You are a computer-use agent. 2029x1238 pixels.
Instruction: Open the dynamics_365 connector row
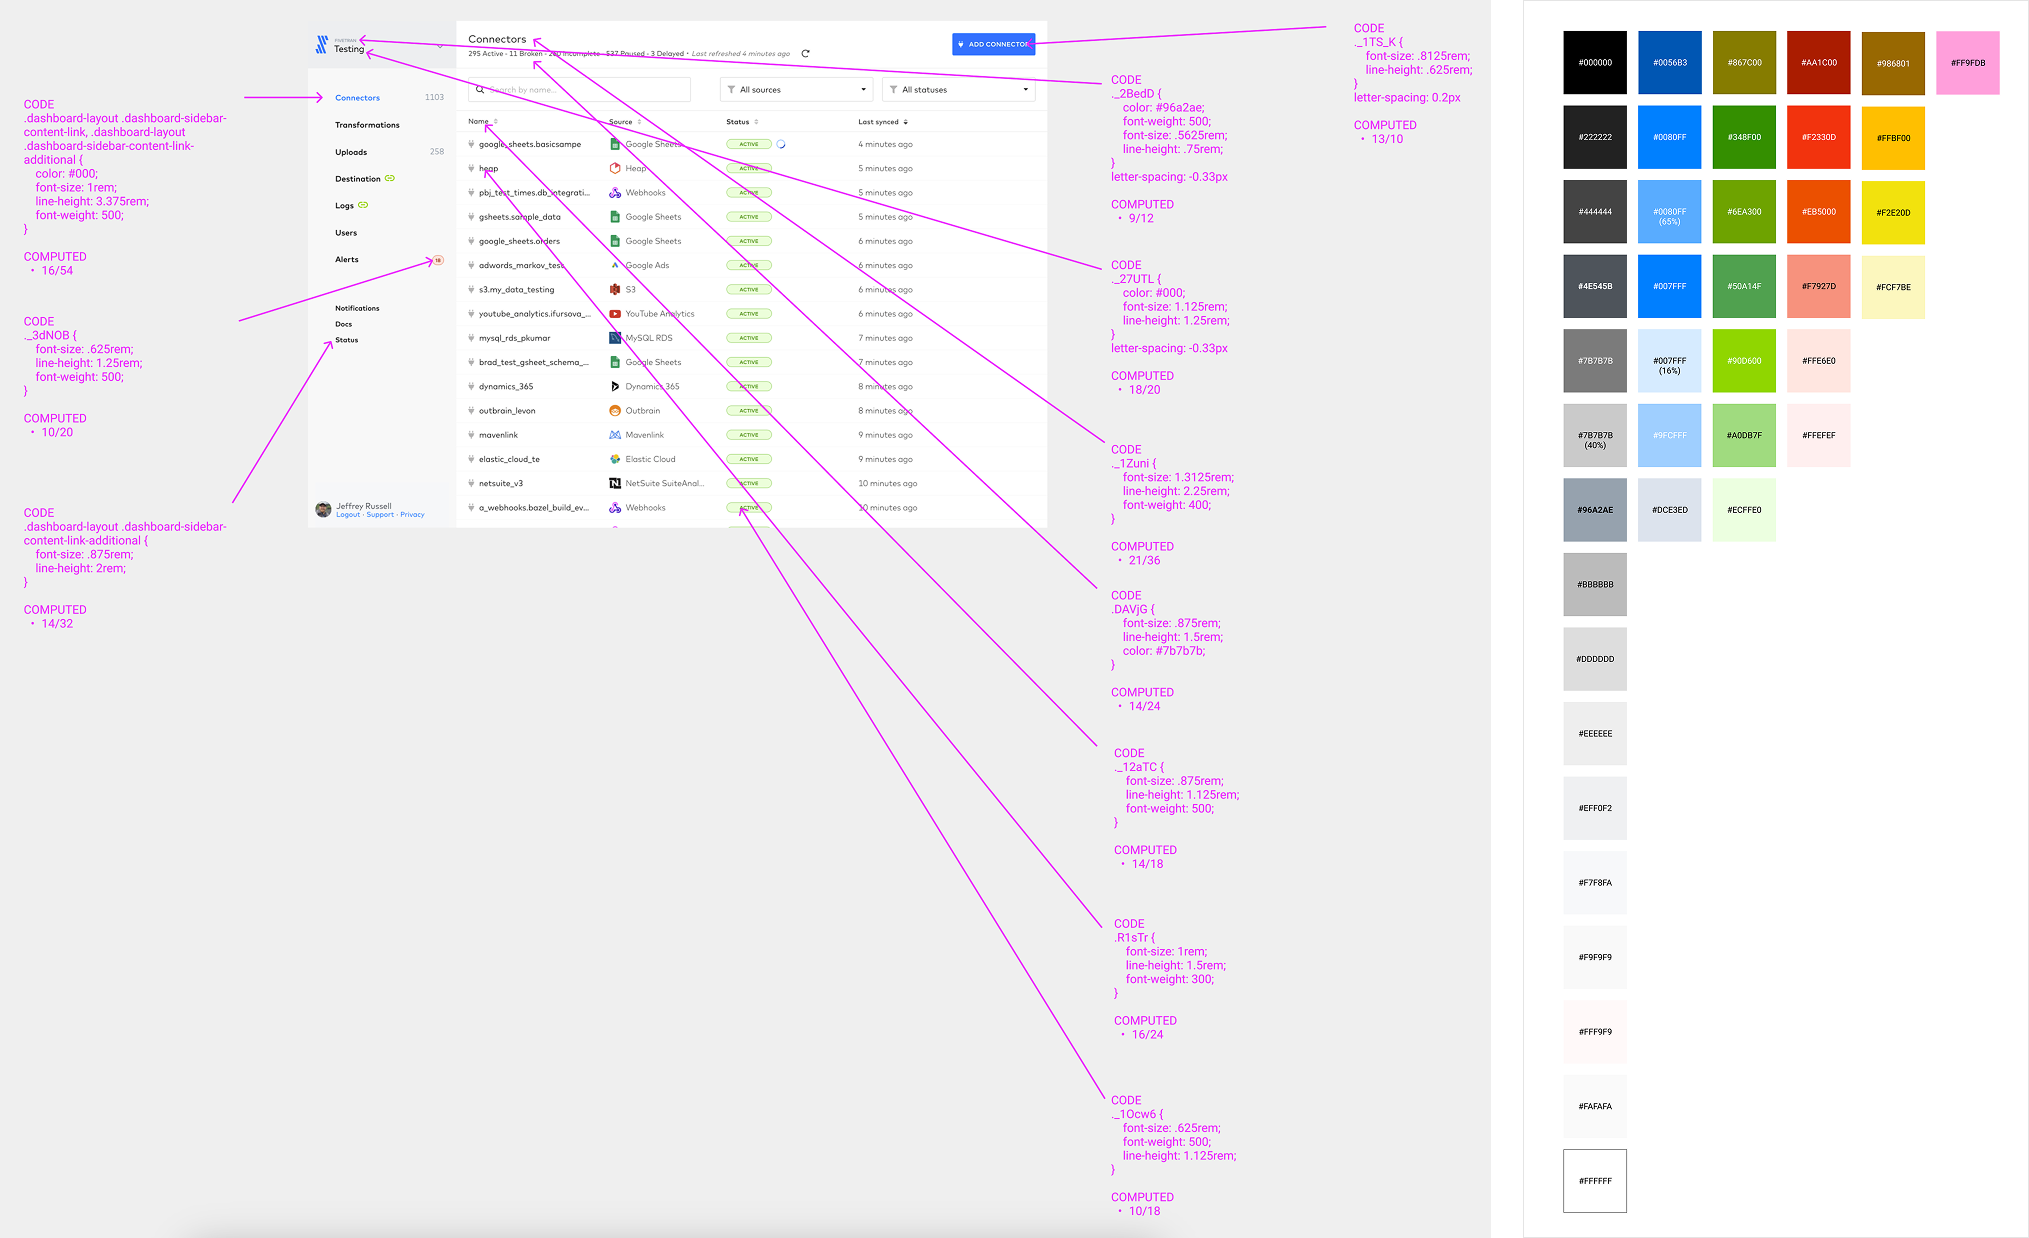[752, 386]
